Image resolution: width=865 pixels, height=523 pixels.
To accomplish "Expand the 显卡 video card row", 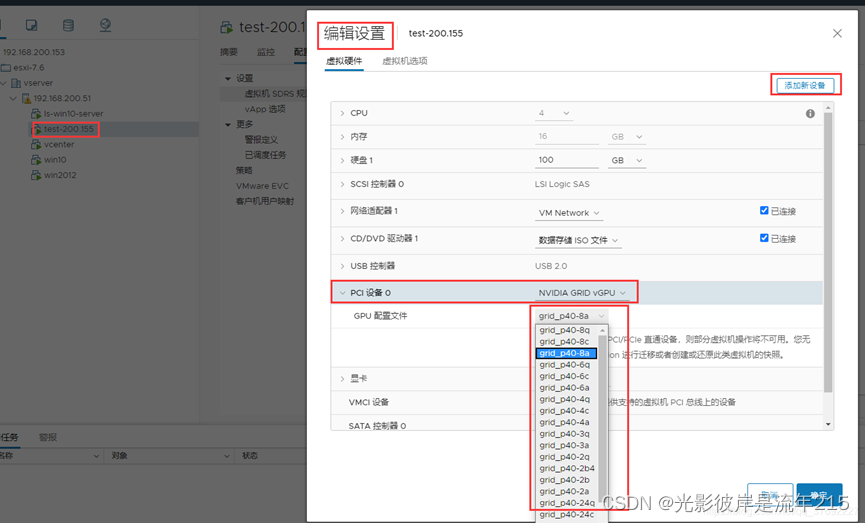I will point(342,379).
